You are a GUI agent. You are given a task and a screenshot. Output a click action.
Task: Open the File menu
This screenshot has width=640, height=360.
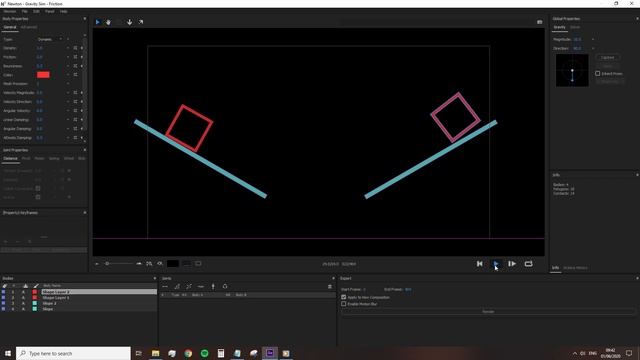[24, 11]
